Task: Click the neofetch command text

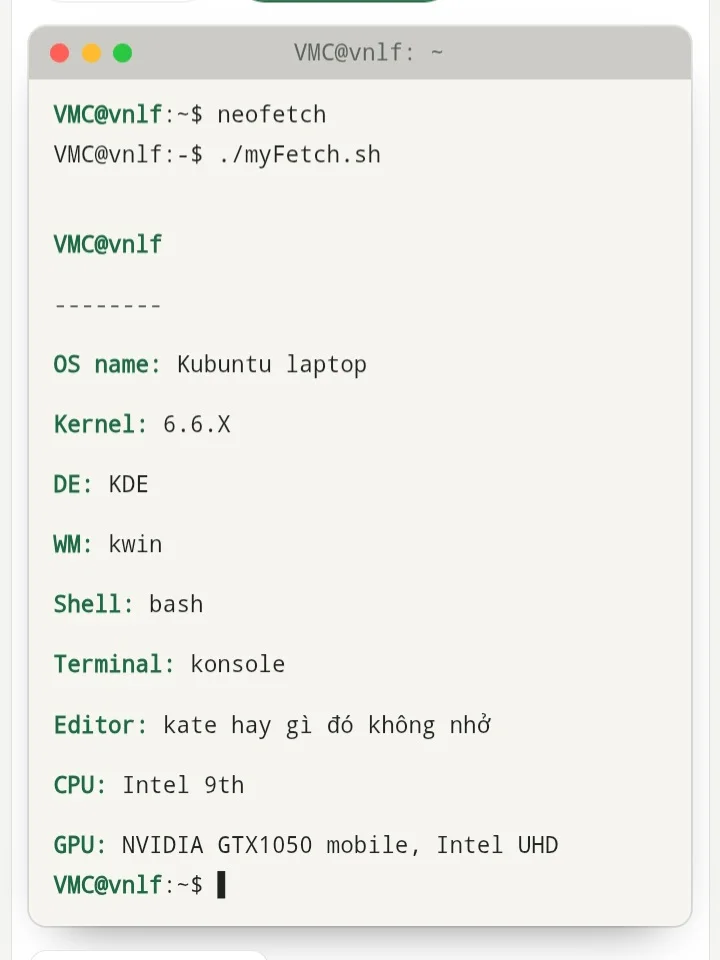Action: [x=272, y=114]
